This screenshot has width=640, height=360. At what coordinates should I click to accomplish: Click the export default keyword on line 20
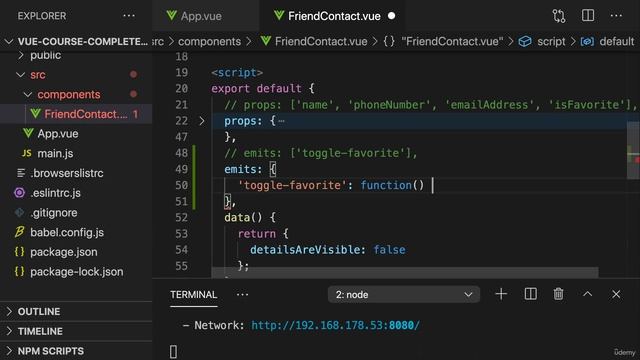click(x=256, y=89)
